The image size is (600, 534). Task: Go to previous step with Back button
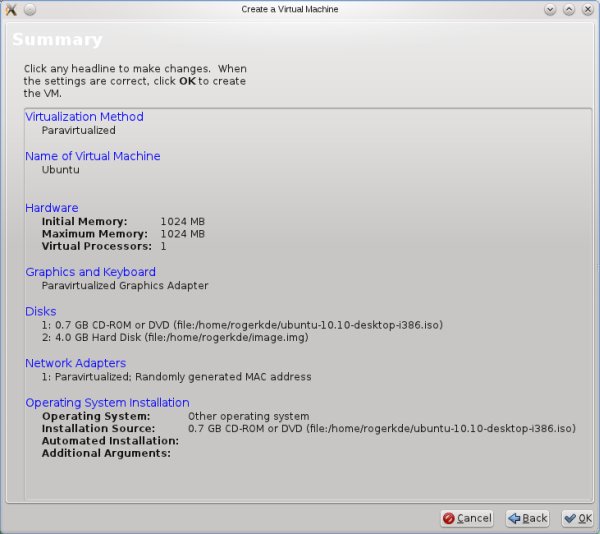(527, 518)
